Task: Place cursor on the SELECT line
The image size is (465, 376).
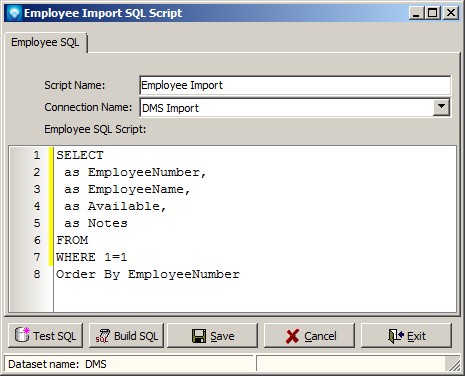Action: pyautogui.click(x=80, y=155)
